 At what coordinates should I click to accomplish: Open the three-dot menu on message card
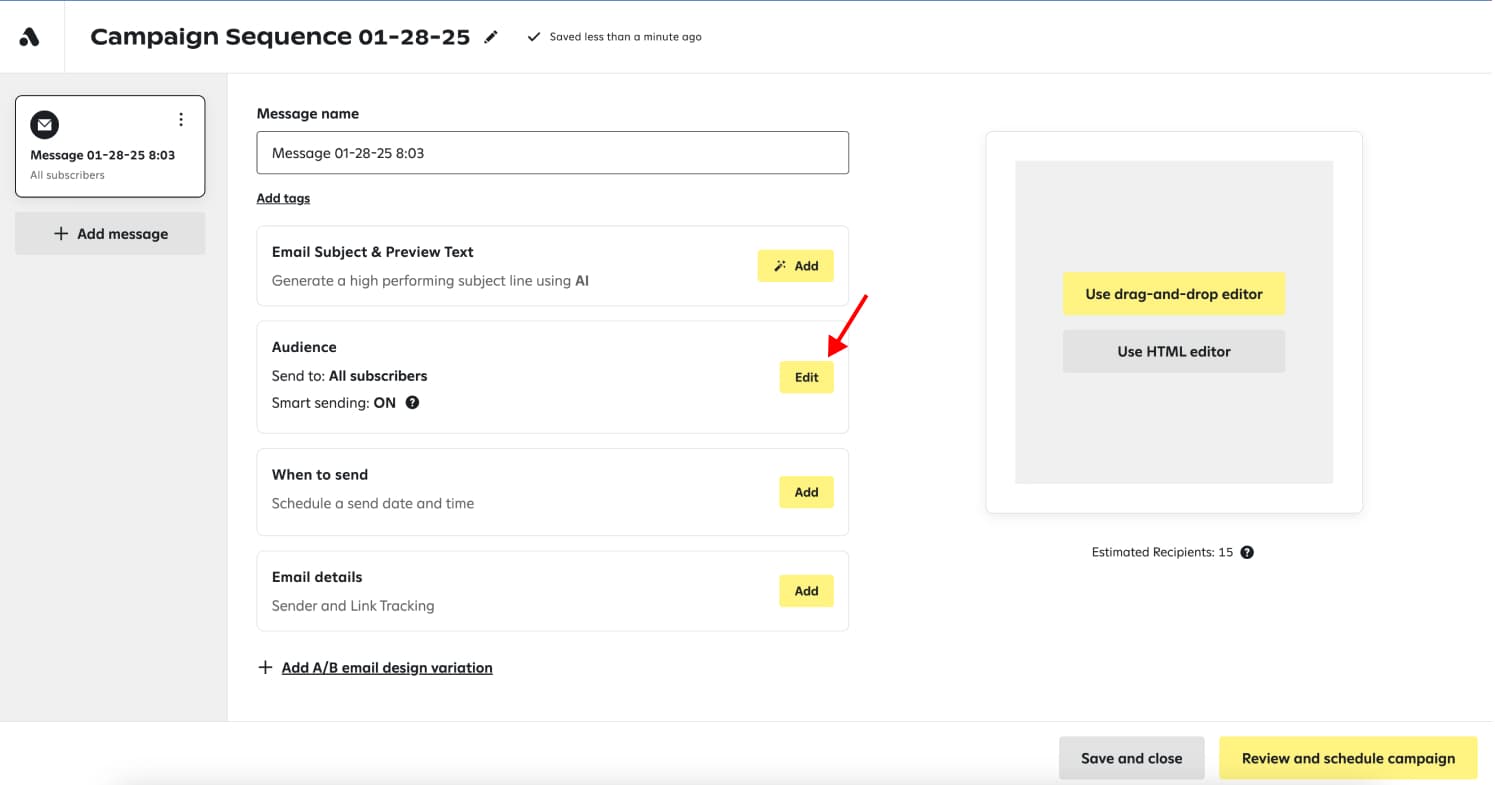coord(181,120)
